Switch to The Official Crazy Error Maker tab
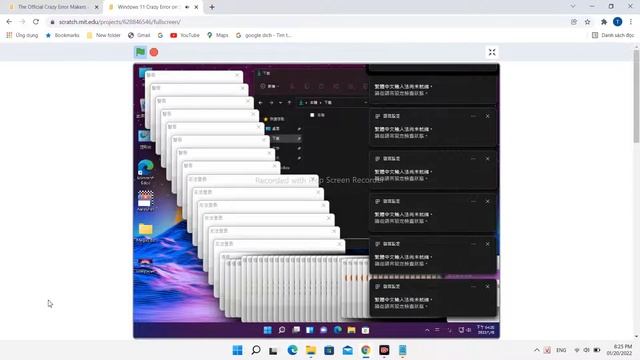640x360 pixels. click(53, 7)
